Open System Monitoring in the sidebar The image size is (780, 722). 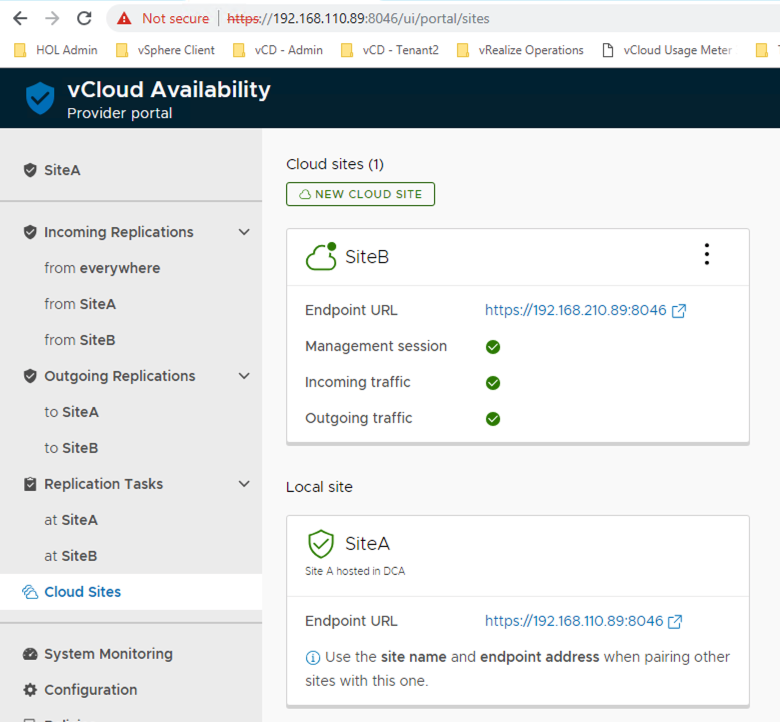(x=108, y=654)
